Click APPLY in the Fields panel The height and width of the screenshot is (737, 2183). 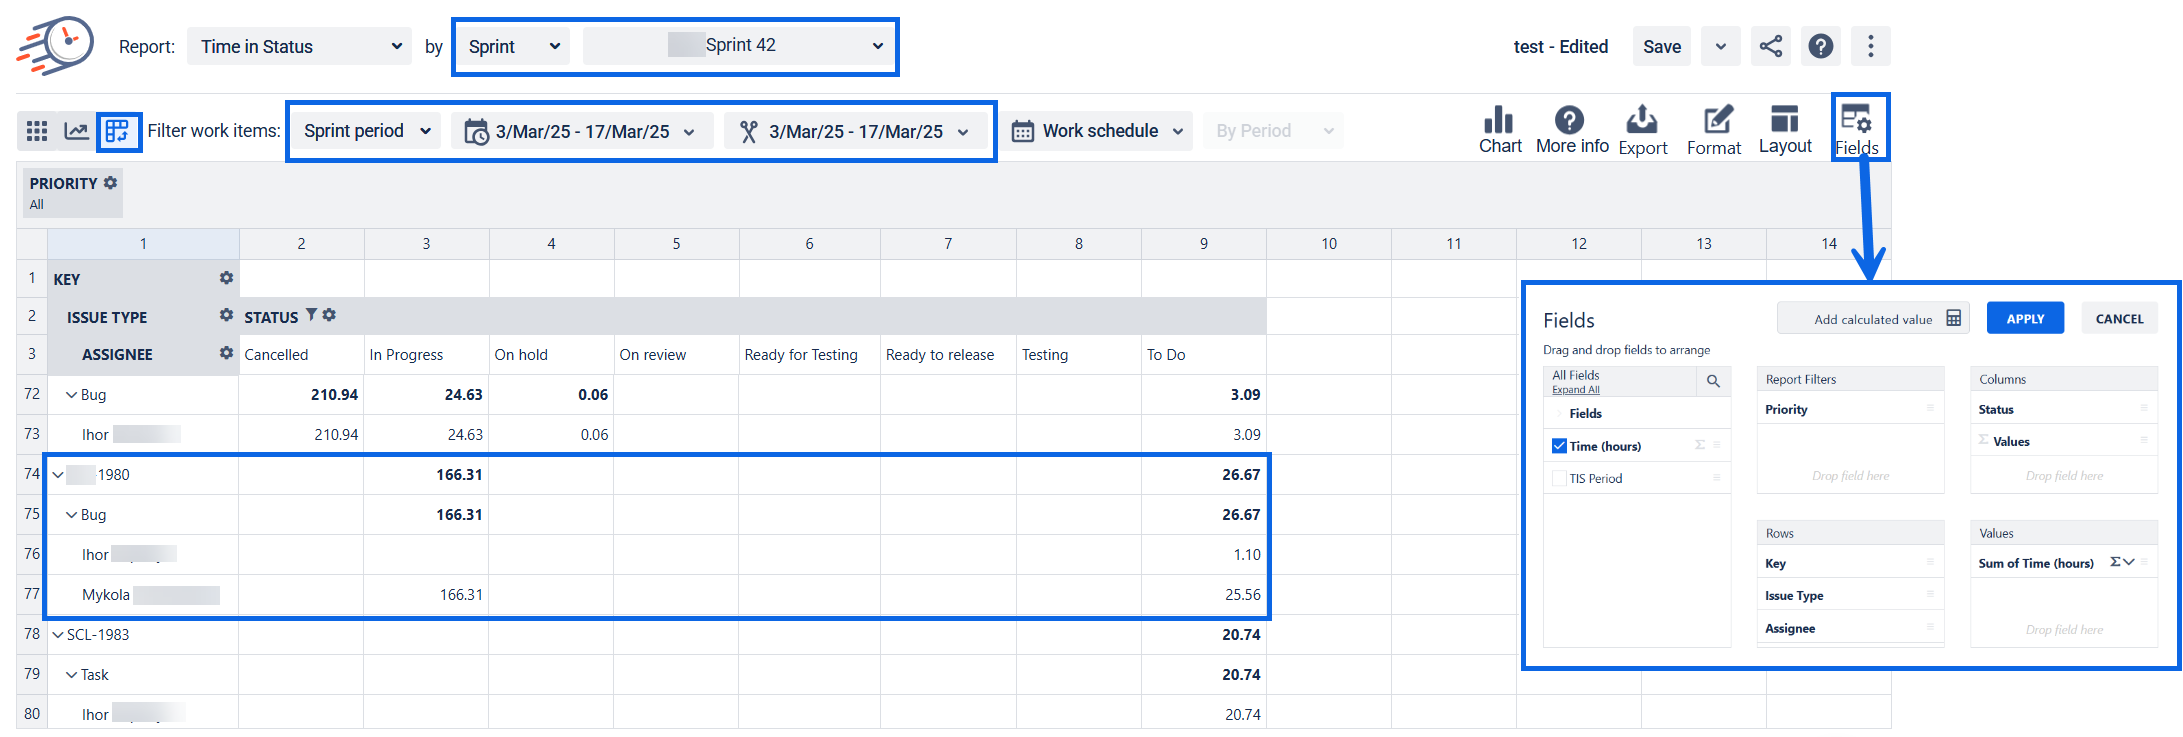click(2025, 319)
